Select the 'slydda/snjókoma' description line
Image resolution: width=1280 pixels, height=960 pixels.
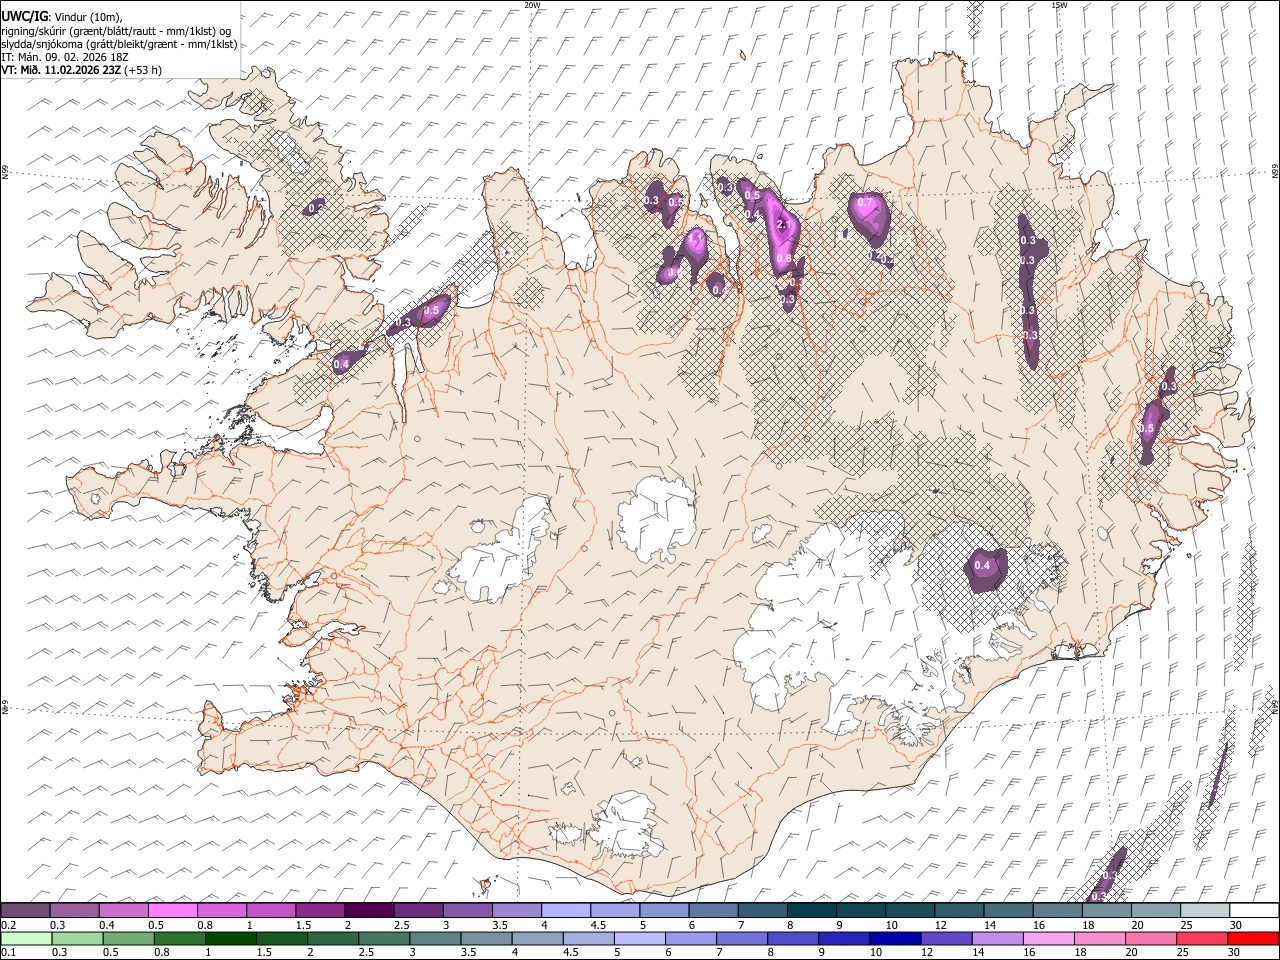point(119,44)
